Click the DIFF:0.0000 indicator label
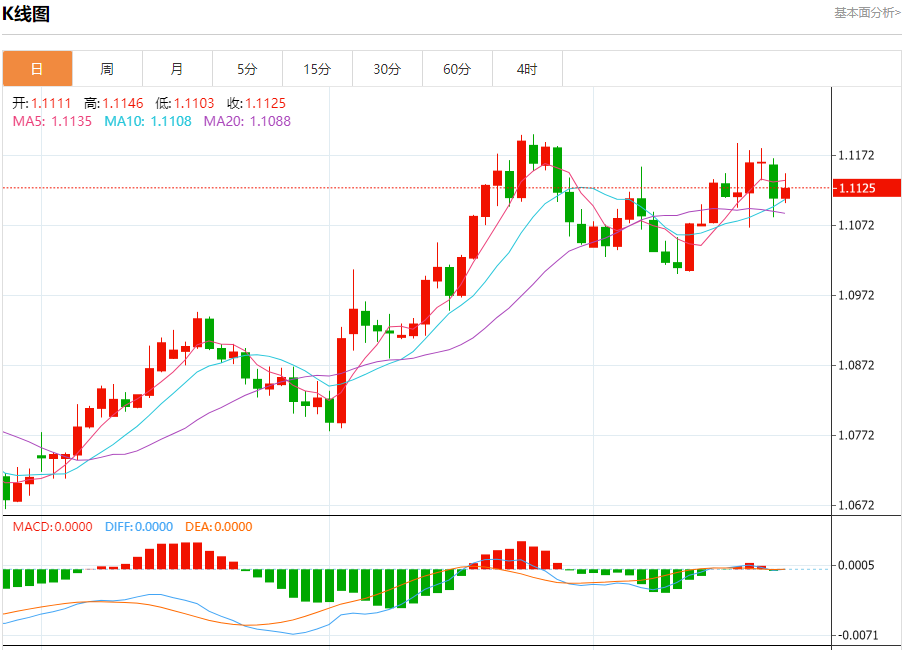The width and height of the screenshot is (909, 650). coord(139,526)
